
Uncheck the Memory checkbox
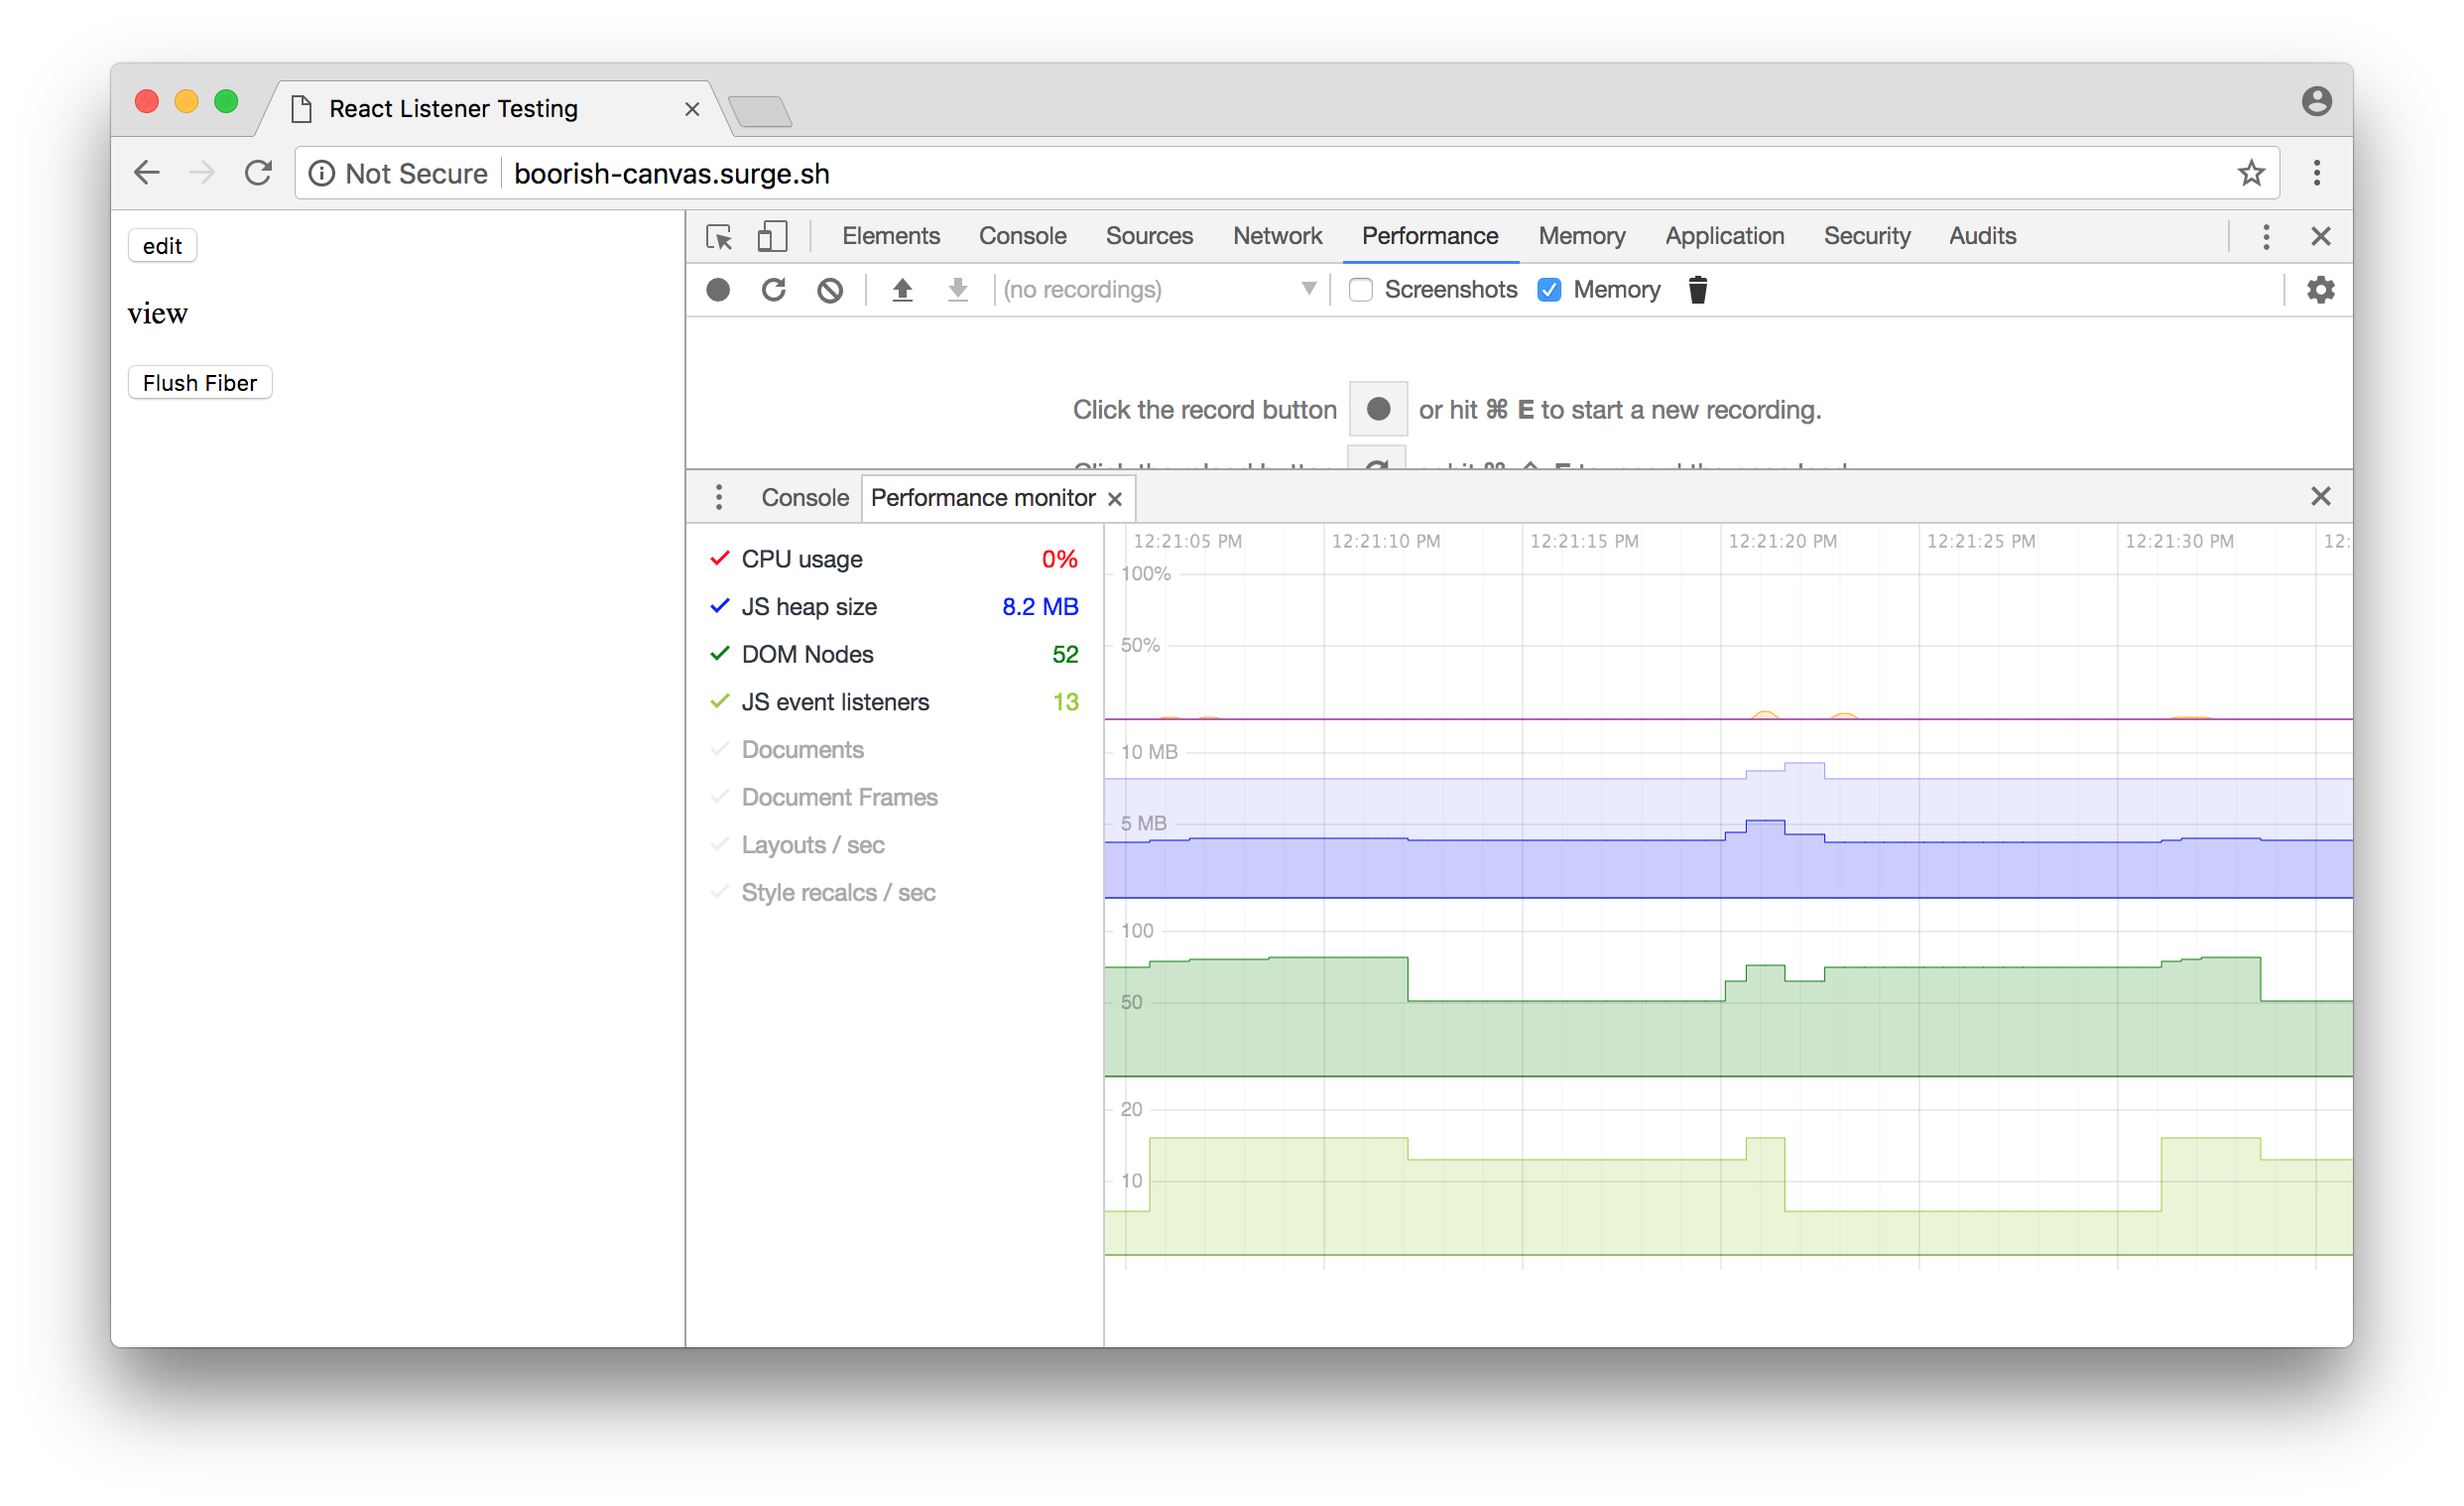coord(1549,290)
